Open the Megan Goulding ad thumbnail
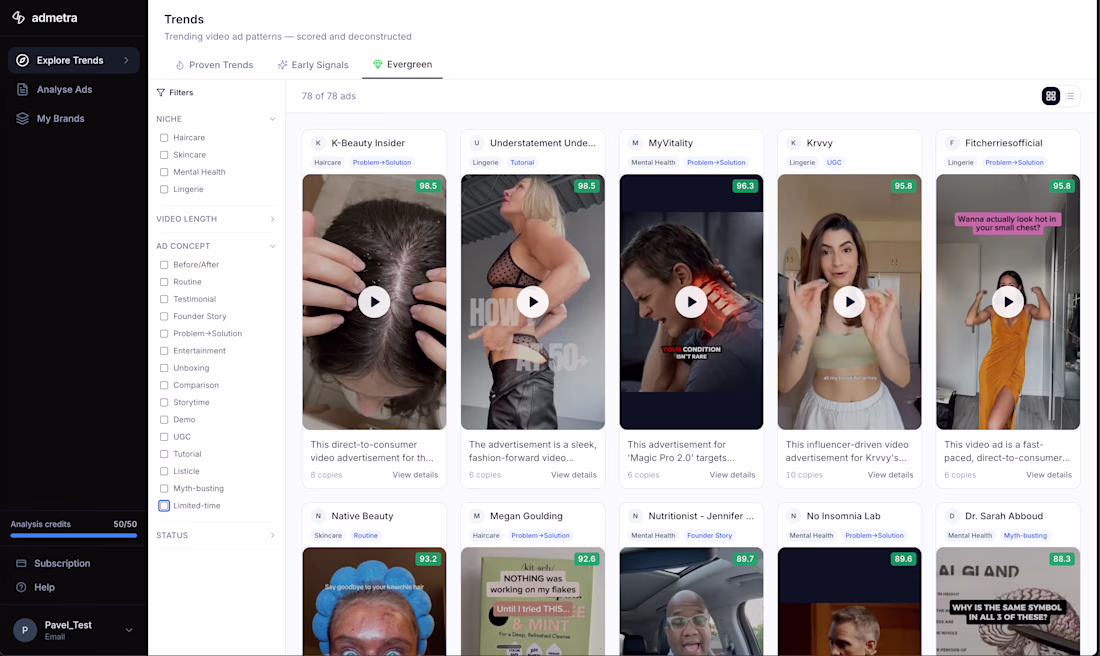Viewport: 1100px width, 656px height. point(532,601)
